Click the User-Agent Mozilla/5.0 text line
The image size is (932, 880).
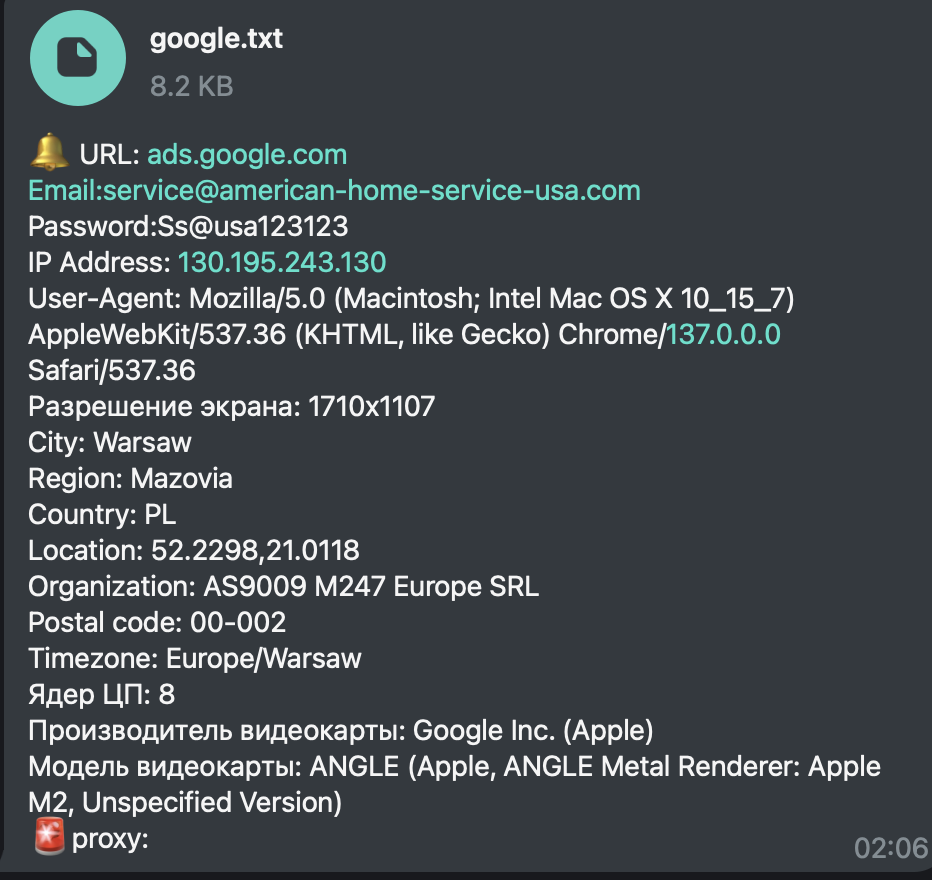(411, 299)
